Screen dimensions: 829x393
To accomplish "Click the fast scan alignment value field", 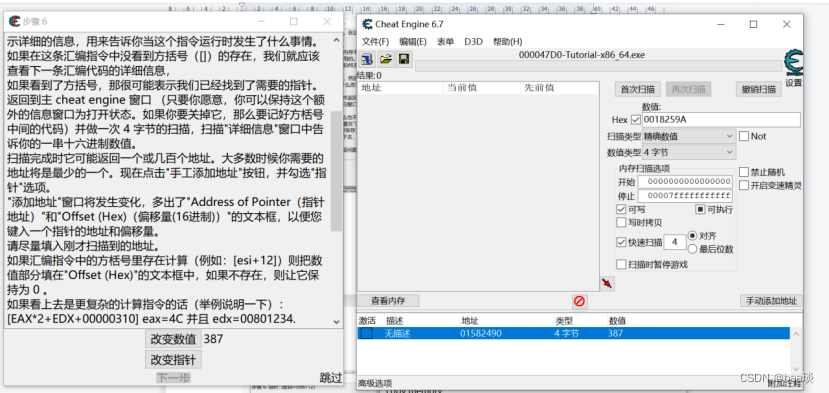I will 674,242.
